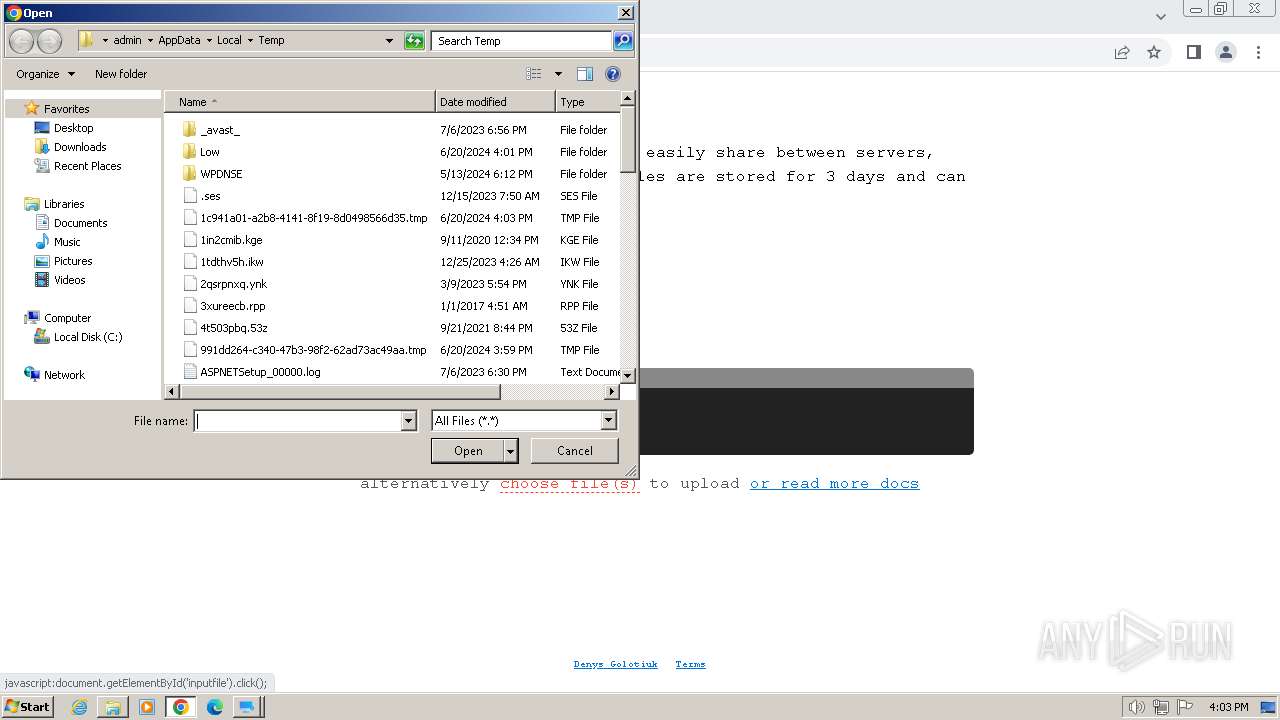Open Internet Explorer from taskbar
The width and height of the screenshot is (1280, 720).
[79, 706]
